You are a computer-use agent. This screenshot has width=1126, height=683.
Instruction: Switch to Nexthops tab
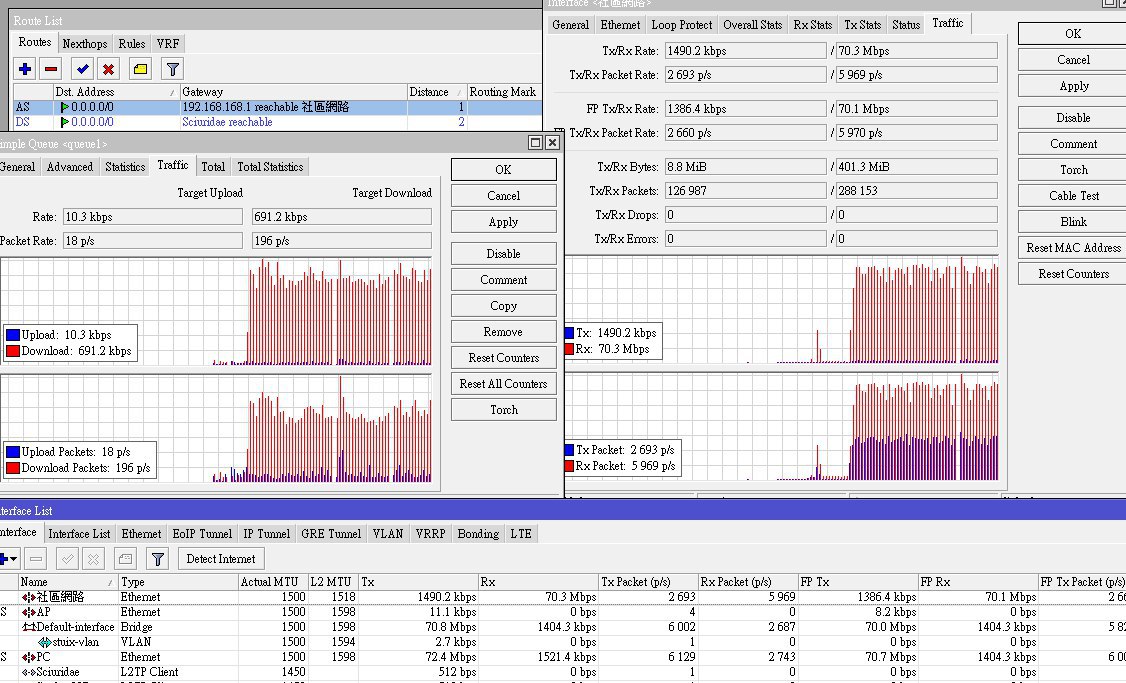point(85,44)
